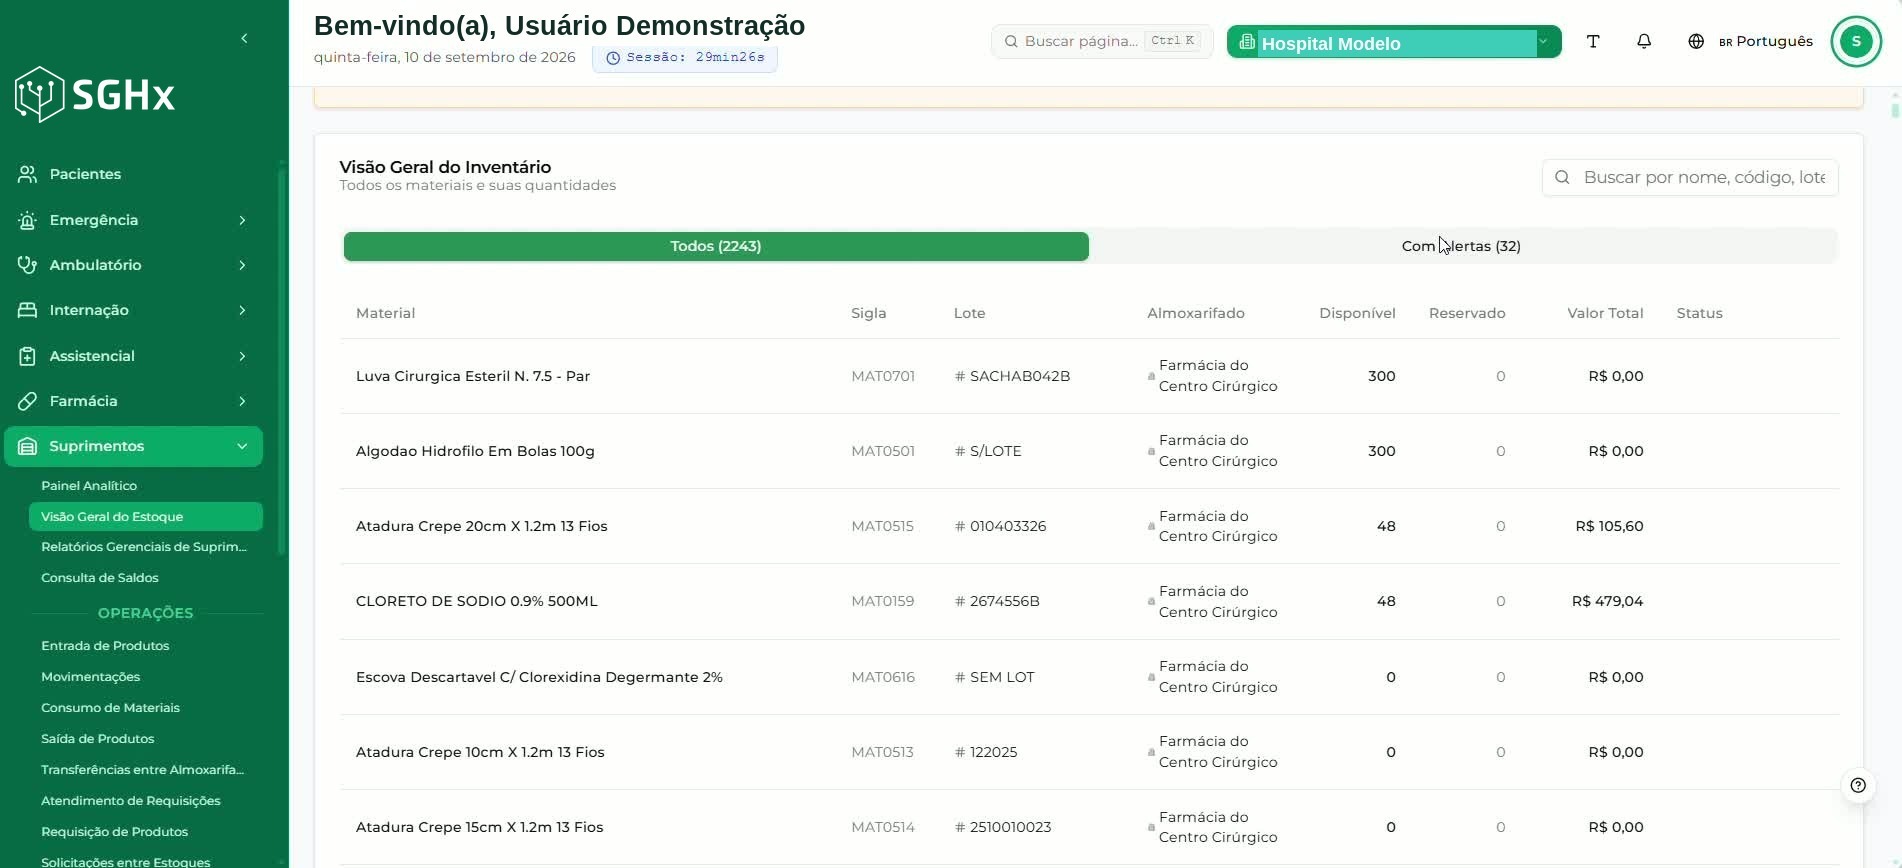This screenshot has height=868, width=1902.
Task: Go to Movimentações
Action: pyautogui.click(x=90, y=677)
